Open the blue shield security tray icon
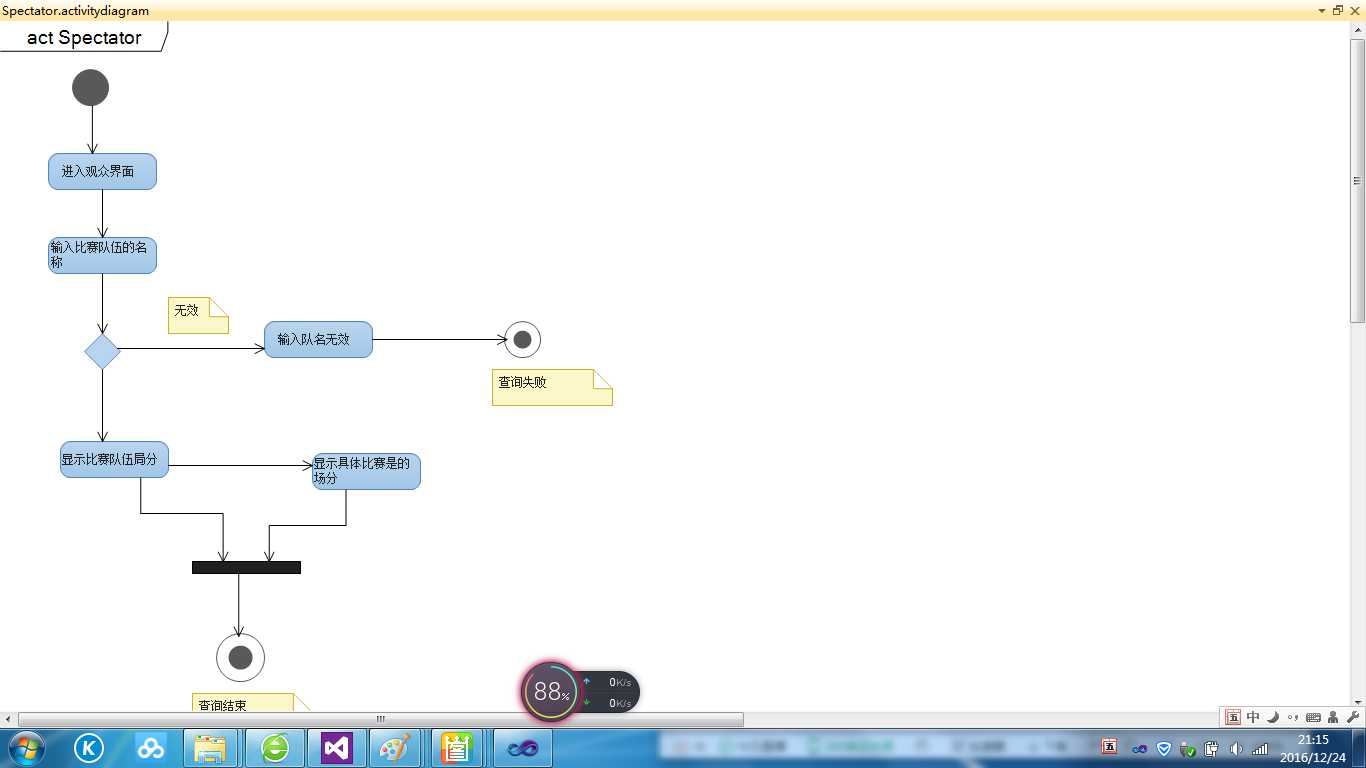 pos(1164,748)
